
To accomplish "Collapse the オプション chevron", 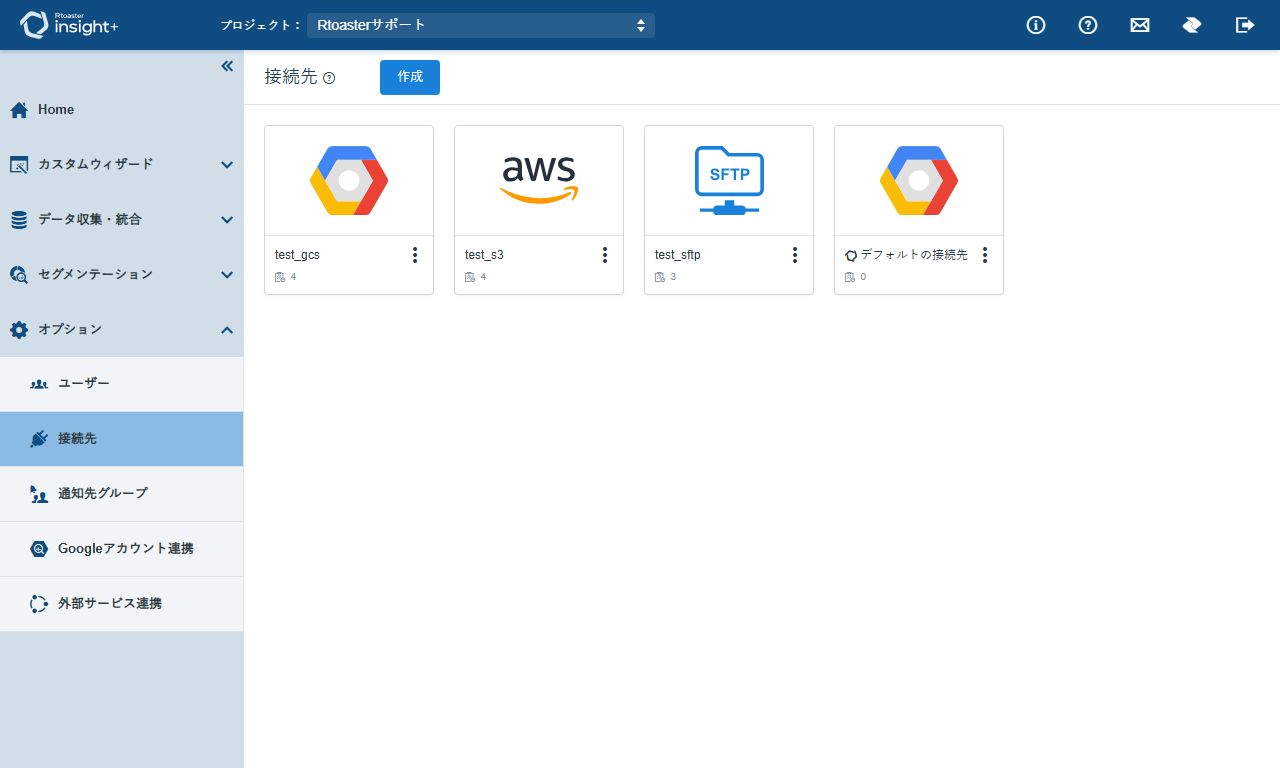I will click(x=227, y=330).
